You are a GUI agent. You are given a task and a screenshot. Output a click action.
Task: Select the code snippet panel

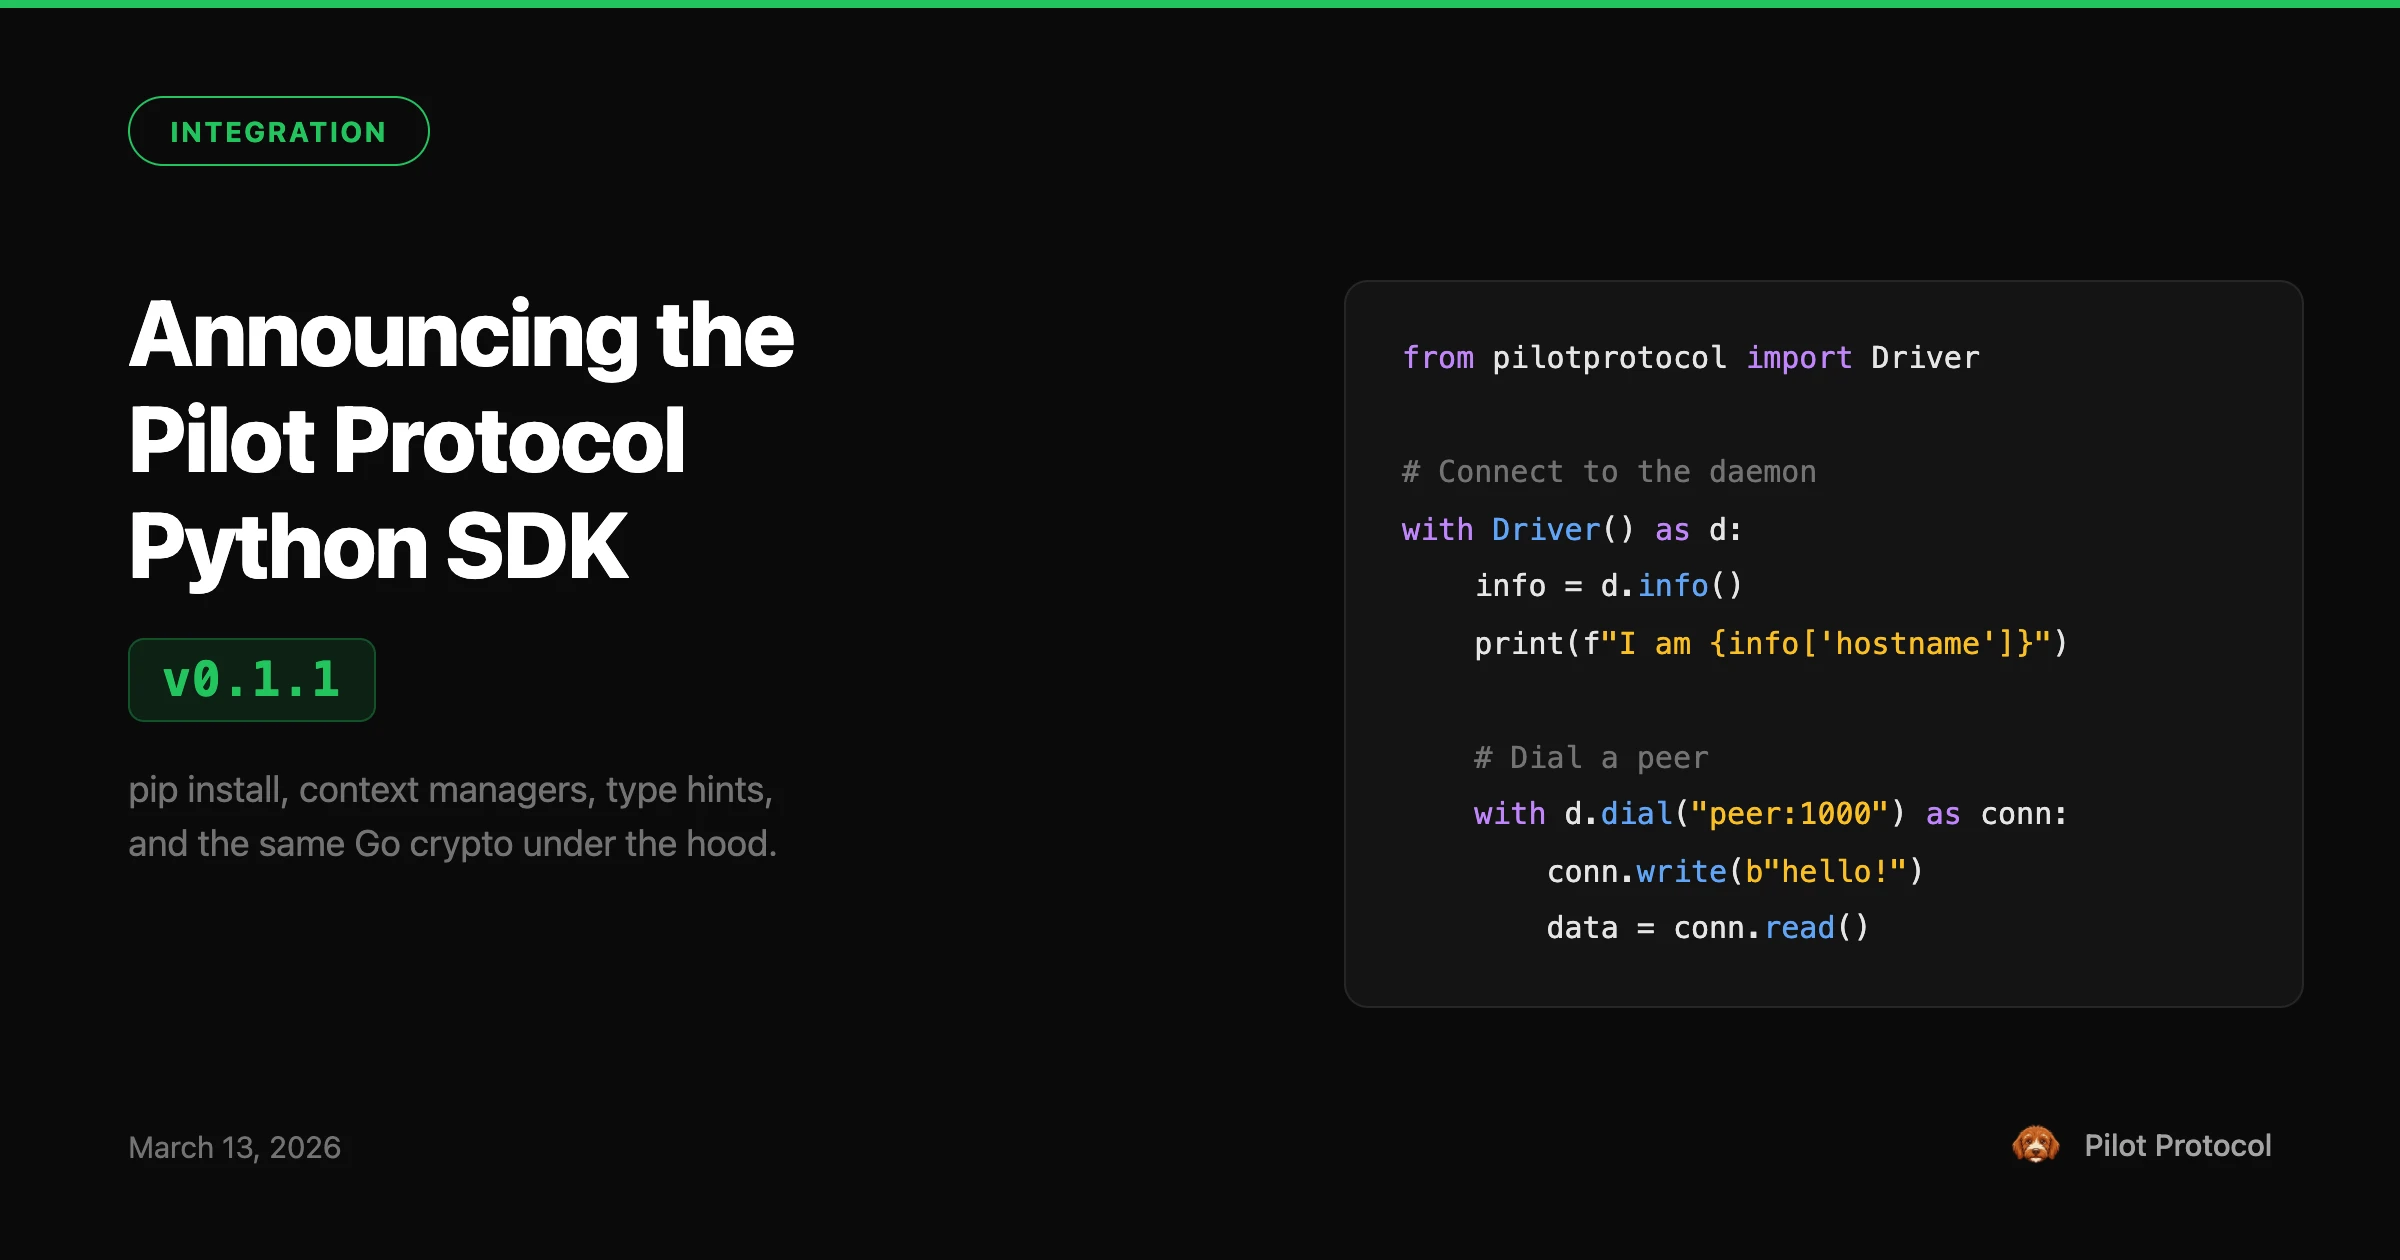pyautogui.click(x=1822, y=640)
